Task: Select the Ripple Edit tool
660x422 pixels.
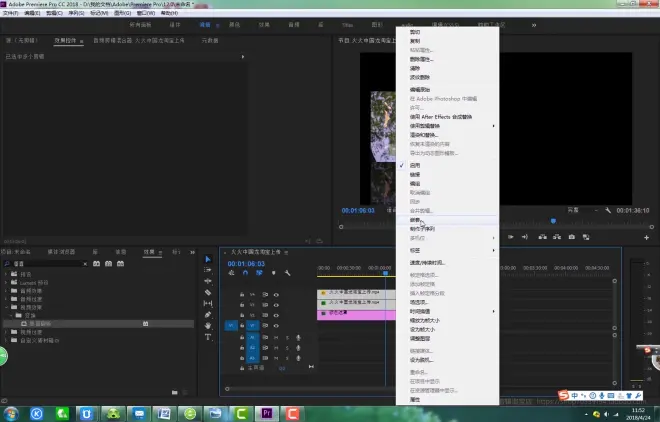Action: point(208,281)
